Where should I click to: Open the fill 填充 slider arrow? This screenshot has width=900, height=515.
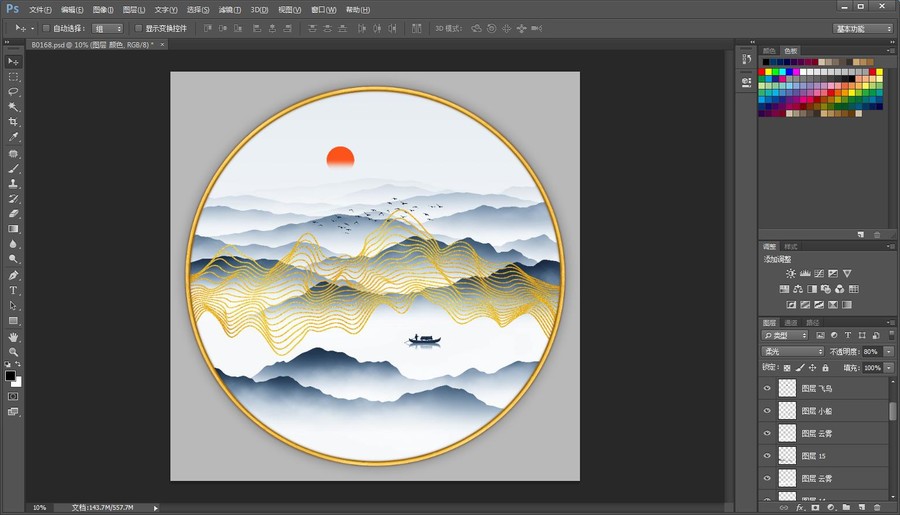click(889, 368)
